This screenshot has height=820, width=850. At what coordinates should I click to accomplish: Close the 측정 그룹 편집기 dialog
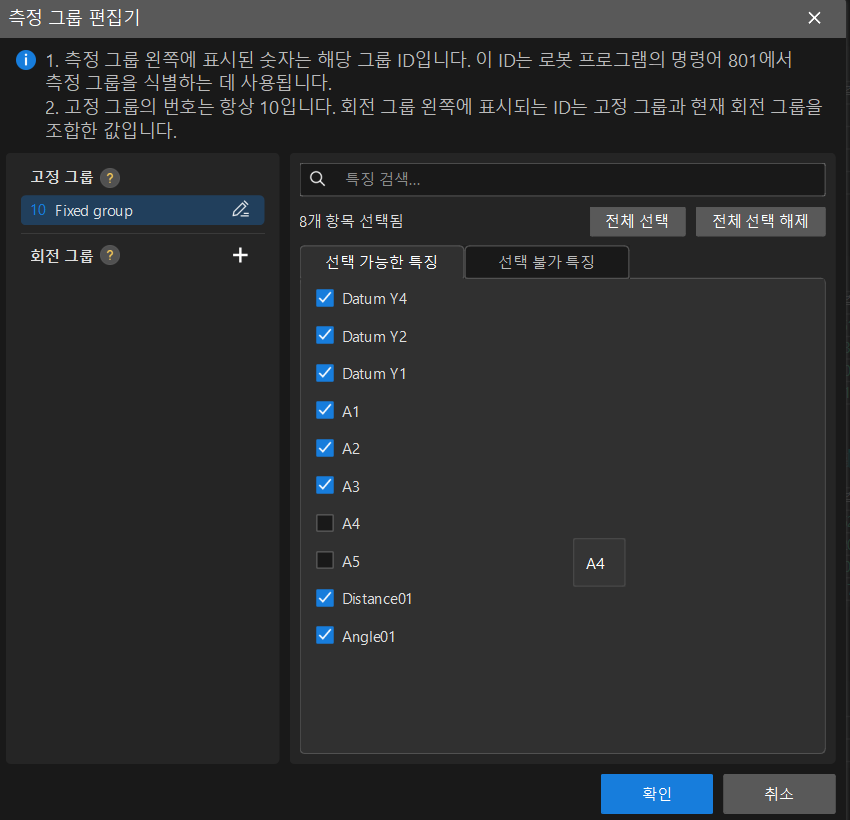point(814,18)
